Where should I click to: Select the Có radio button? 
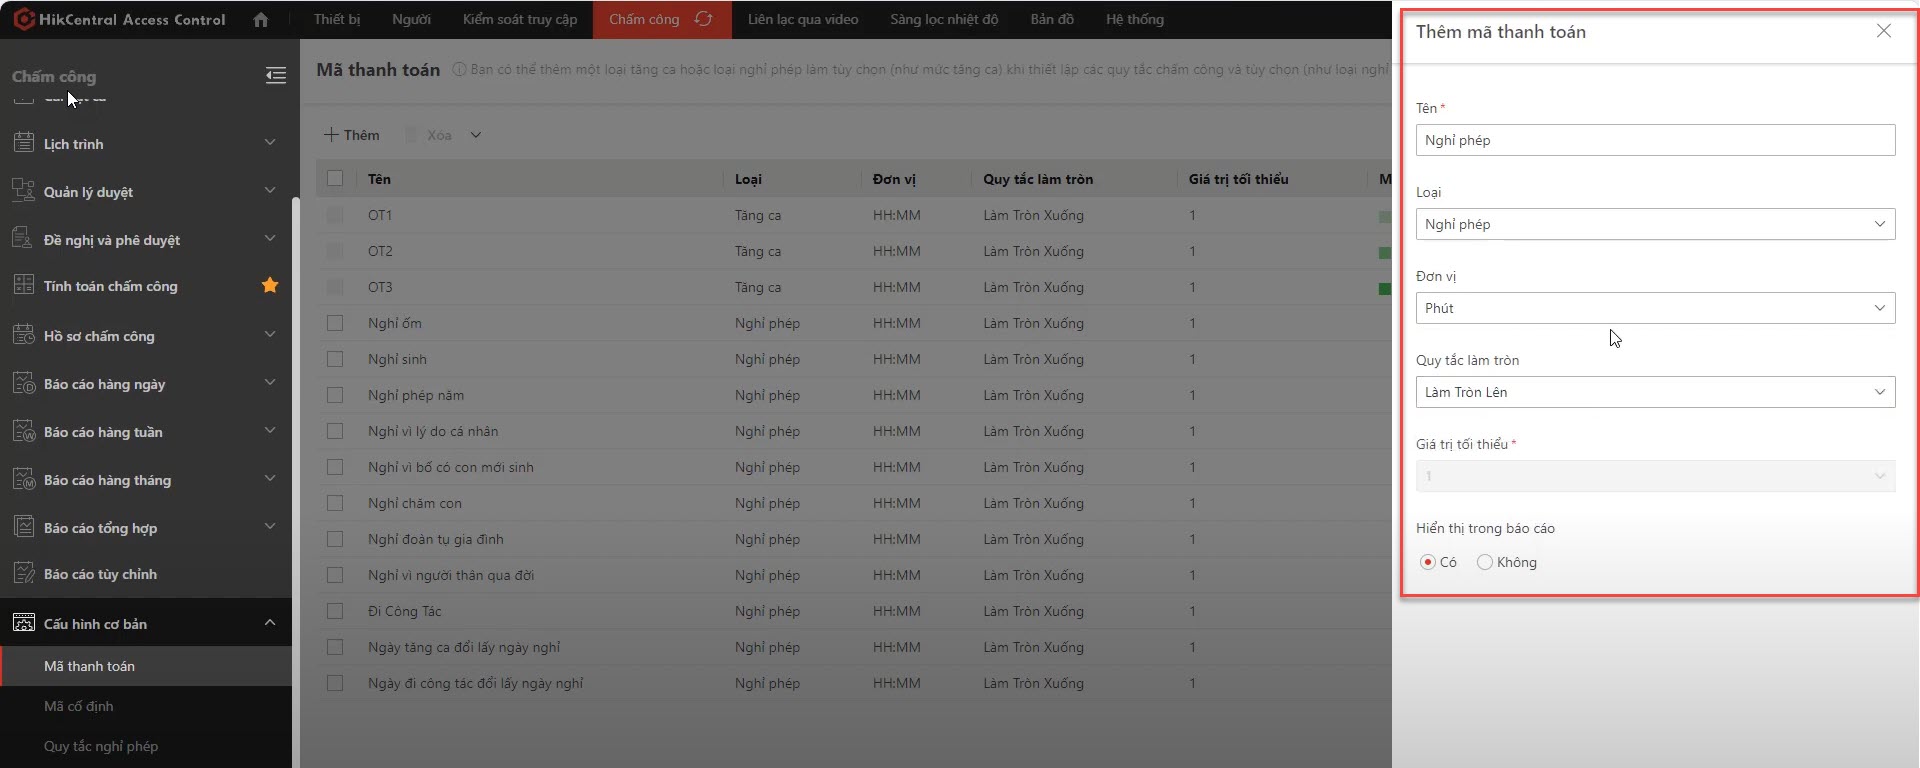tap(1428, 562)
